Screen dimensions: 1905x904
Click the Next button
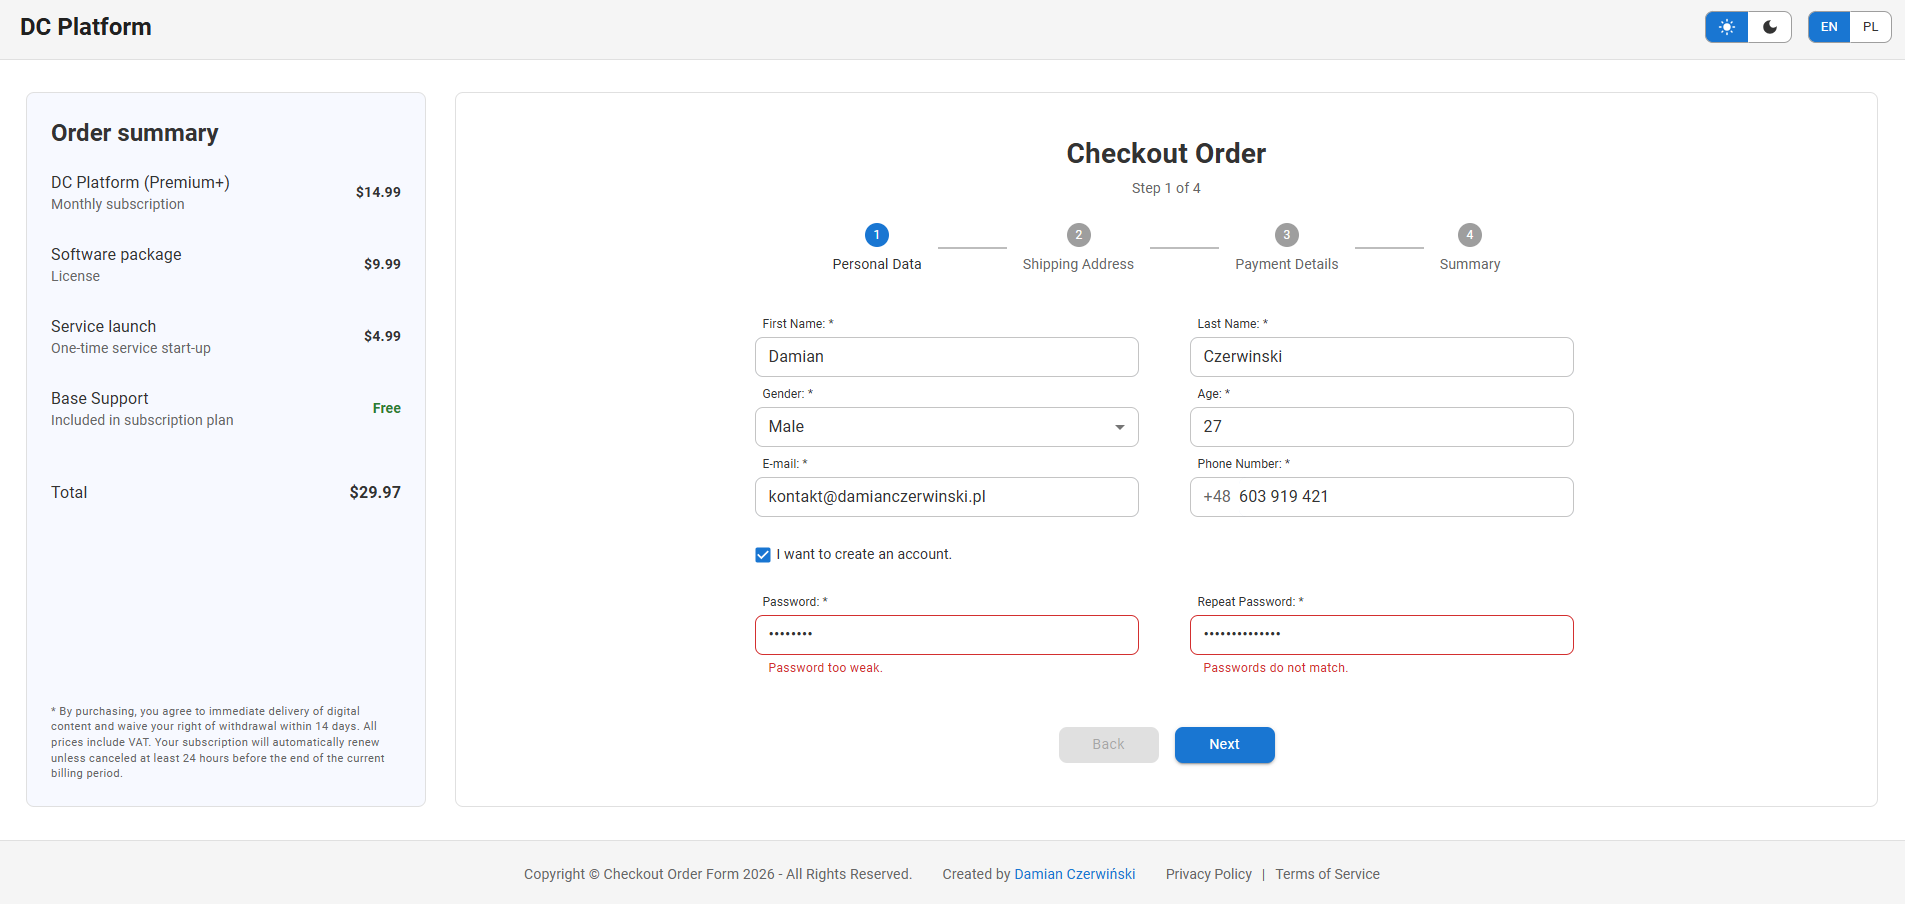point(1224,745)
